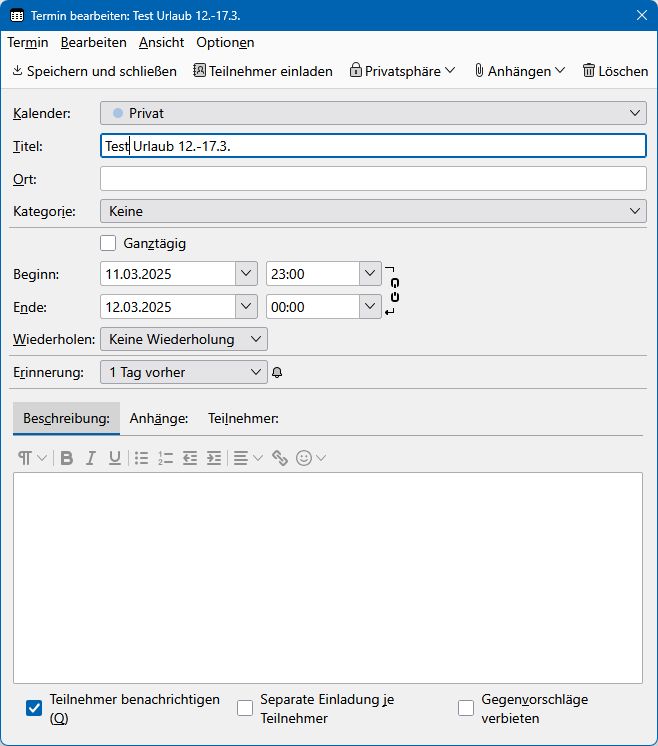Switch to the Teilnehmer tab
Image resolution: width=658 pixels, height=746 pixels.
243,419
